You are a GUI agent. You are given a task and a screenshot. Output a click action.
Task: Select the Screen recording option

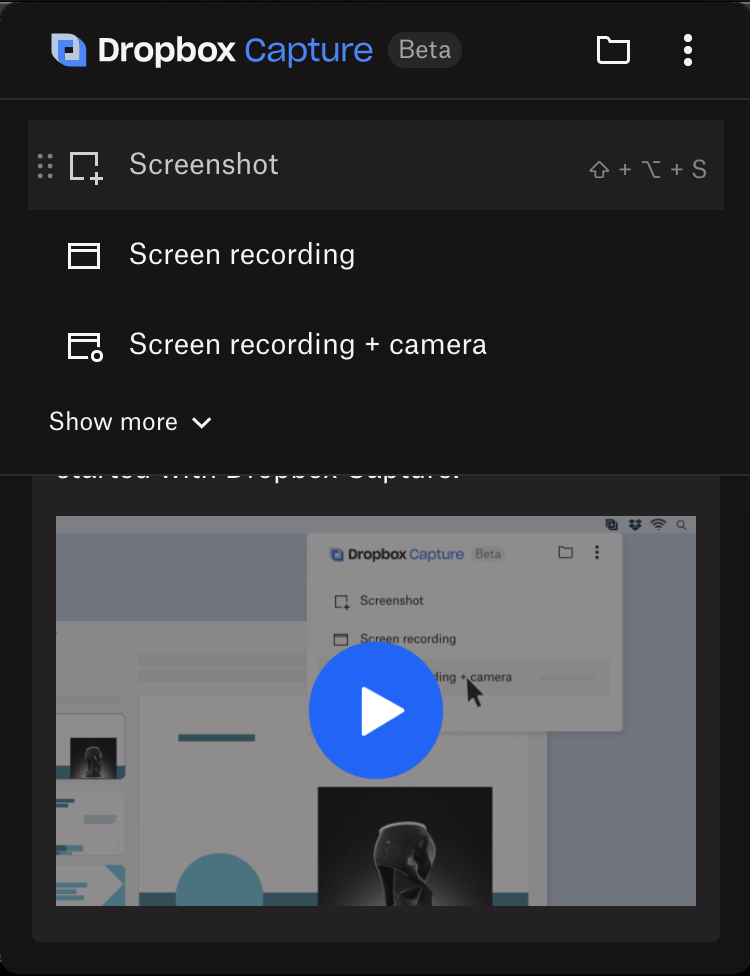point(376,255)
